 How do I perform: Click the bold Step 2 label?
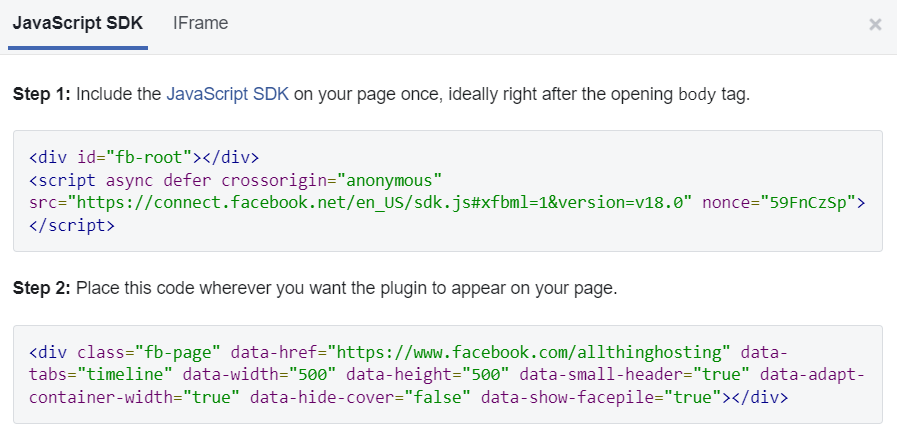click(42, 290)
